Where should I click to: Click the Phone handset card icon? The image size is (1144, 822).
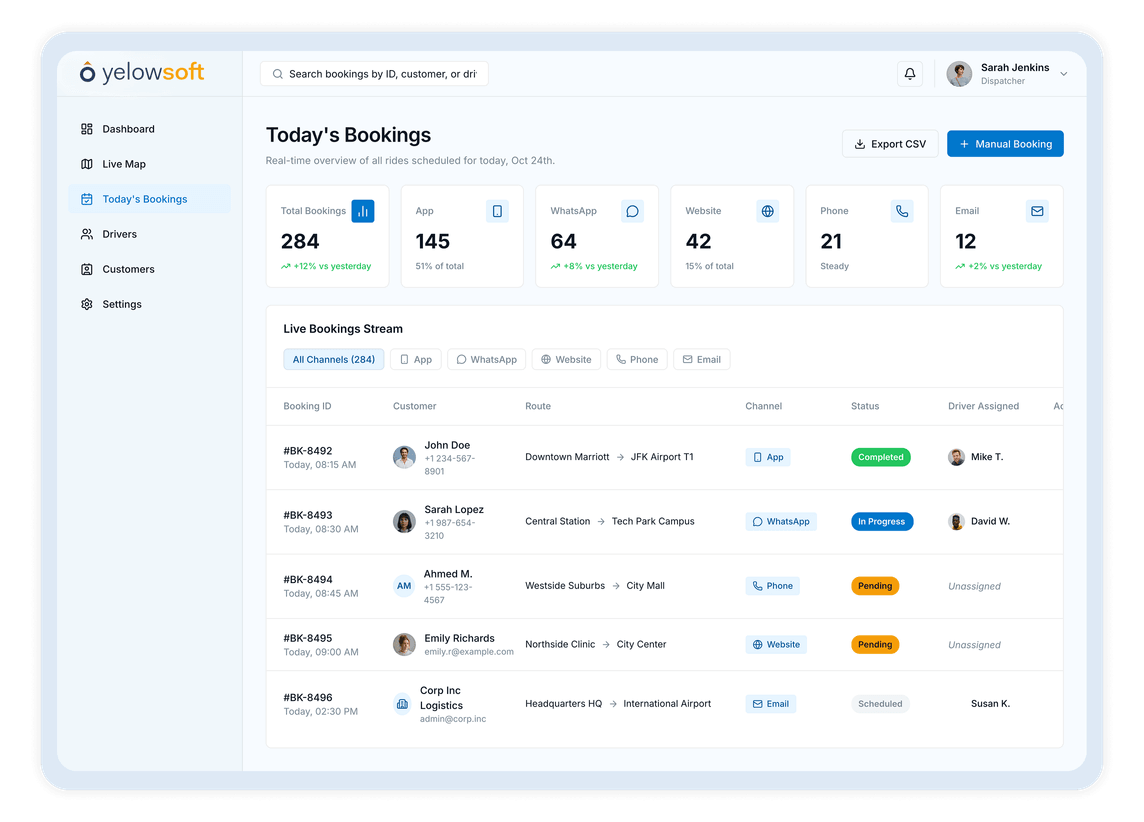pos(902,211)
